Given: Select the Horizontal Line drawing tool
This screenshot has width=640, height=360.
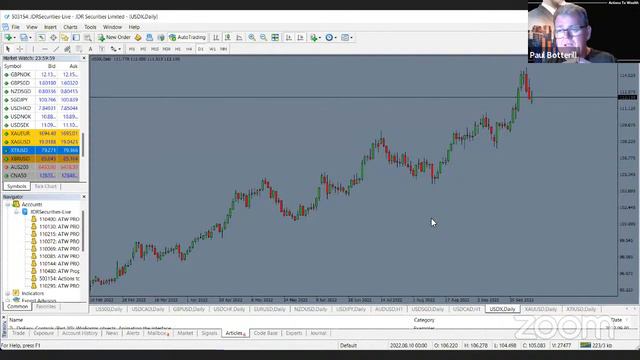Looking at the screenshot, I should pos(45,49).
